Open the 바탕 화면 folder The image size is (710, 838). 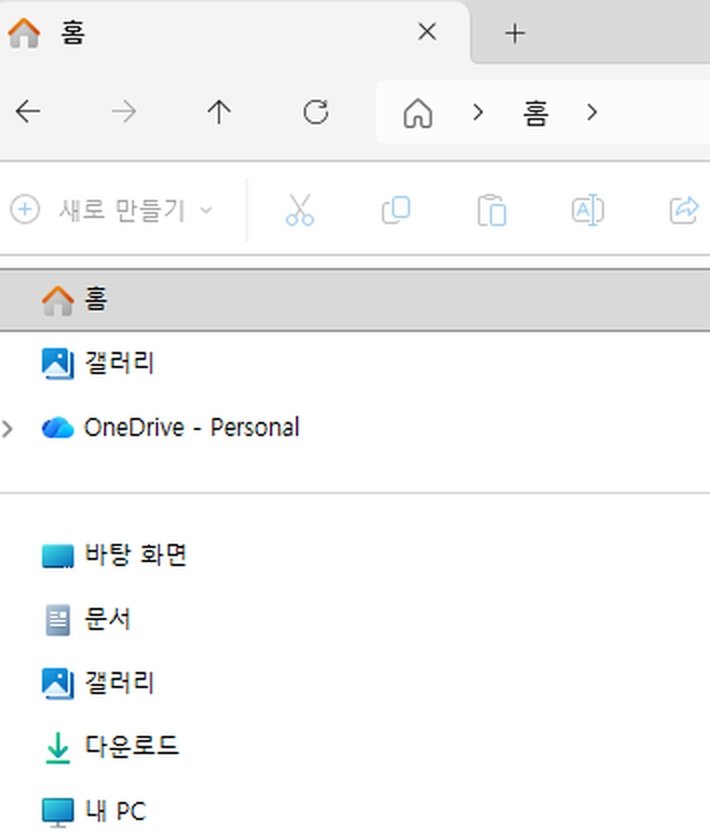[136, 555]
